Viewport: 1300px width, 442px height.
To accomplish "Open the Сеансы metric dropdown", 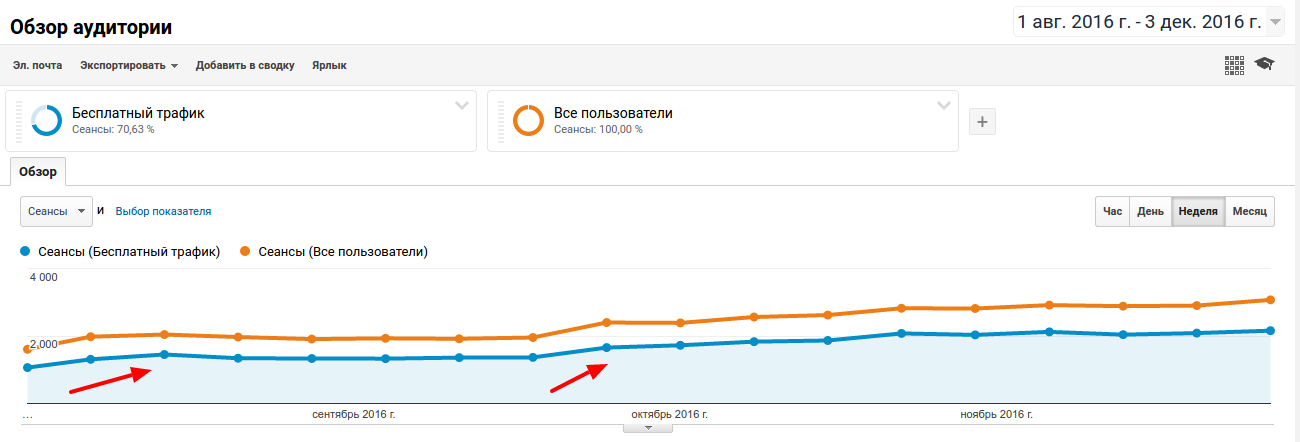I will [56, 212].
